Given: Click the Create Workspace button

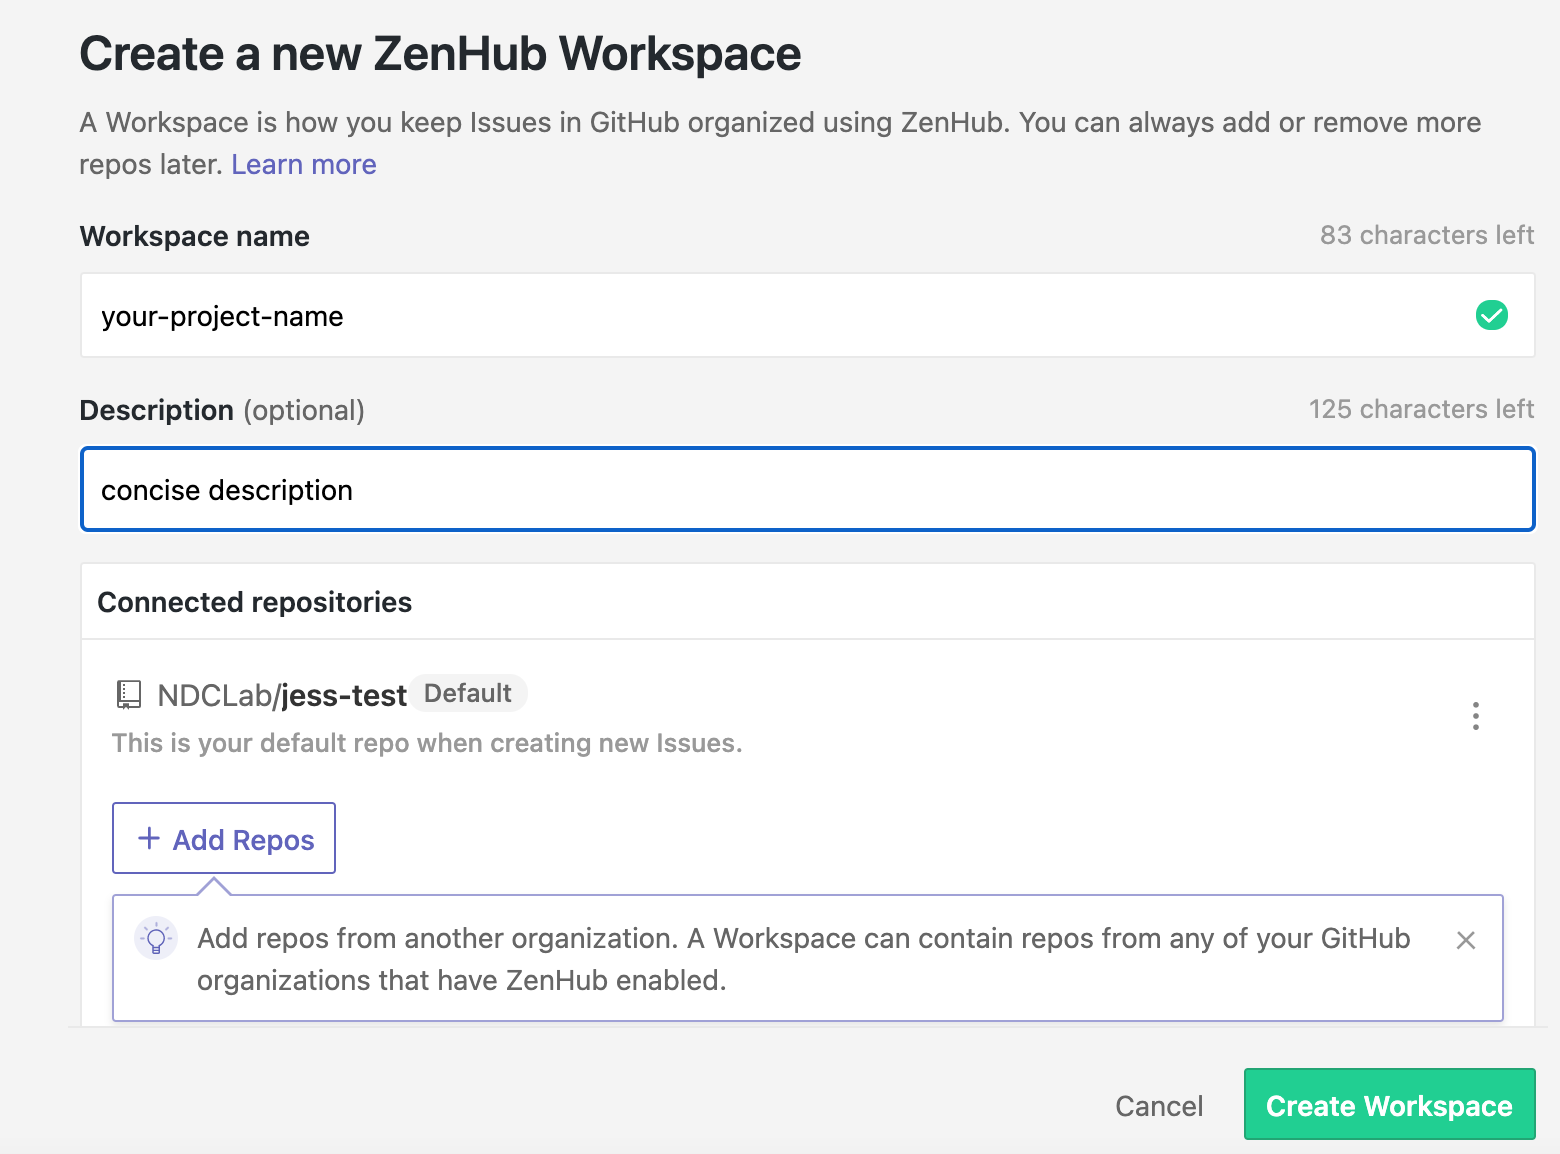Looking at the screenshot, I should (1388, 1105).
